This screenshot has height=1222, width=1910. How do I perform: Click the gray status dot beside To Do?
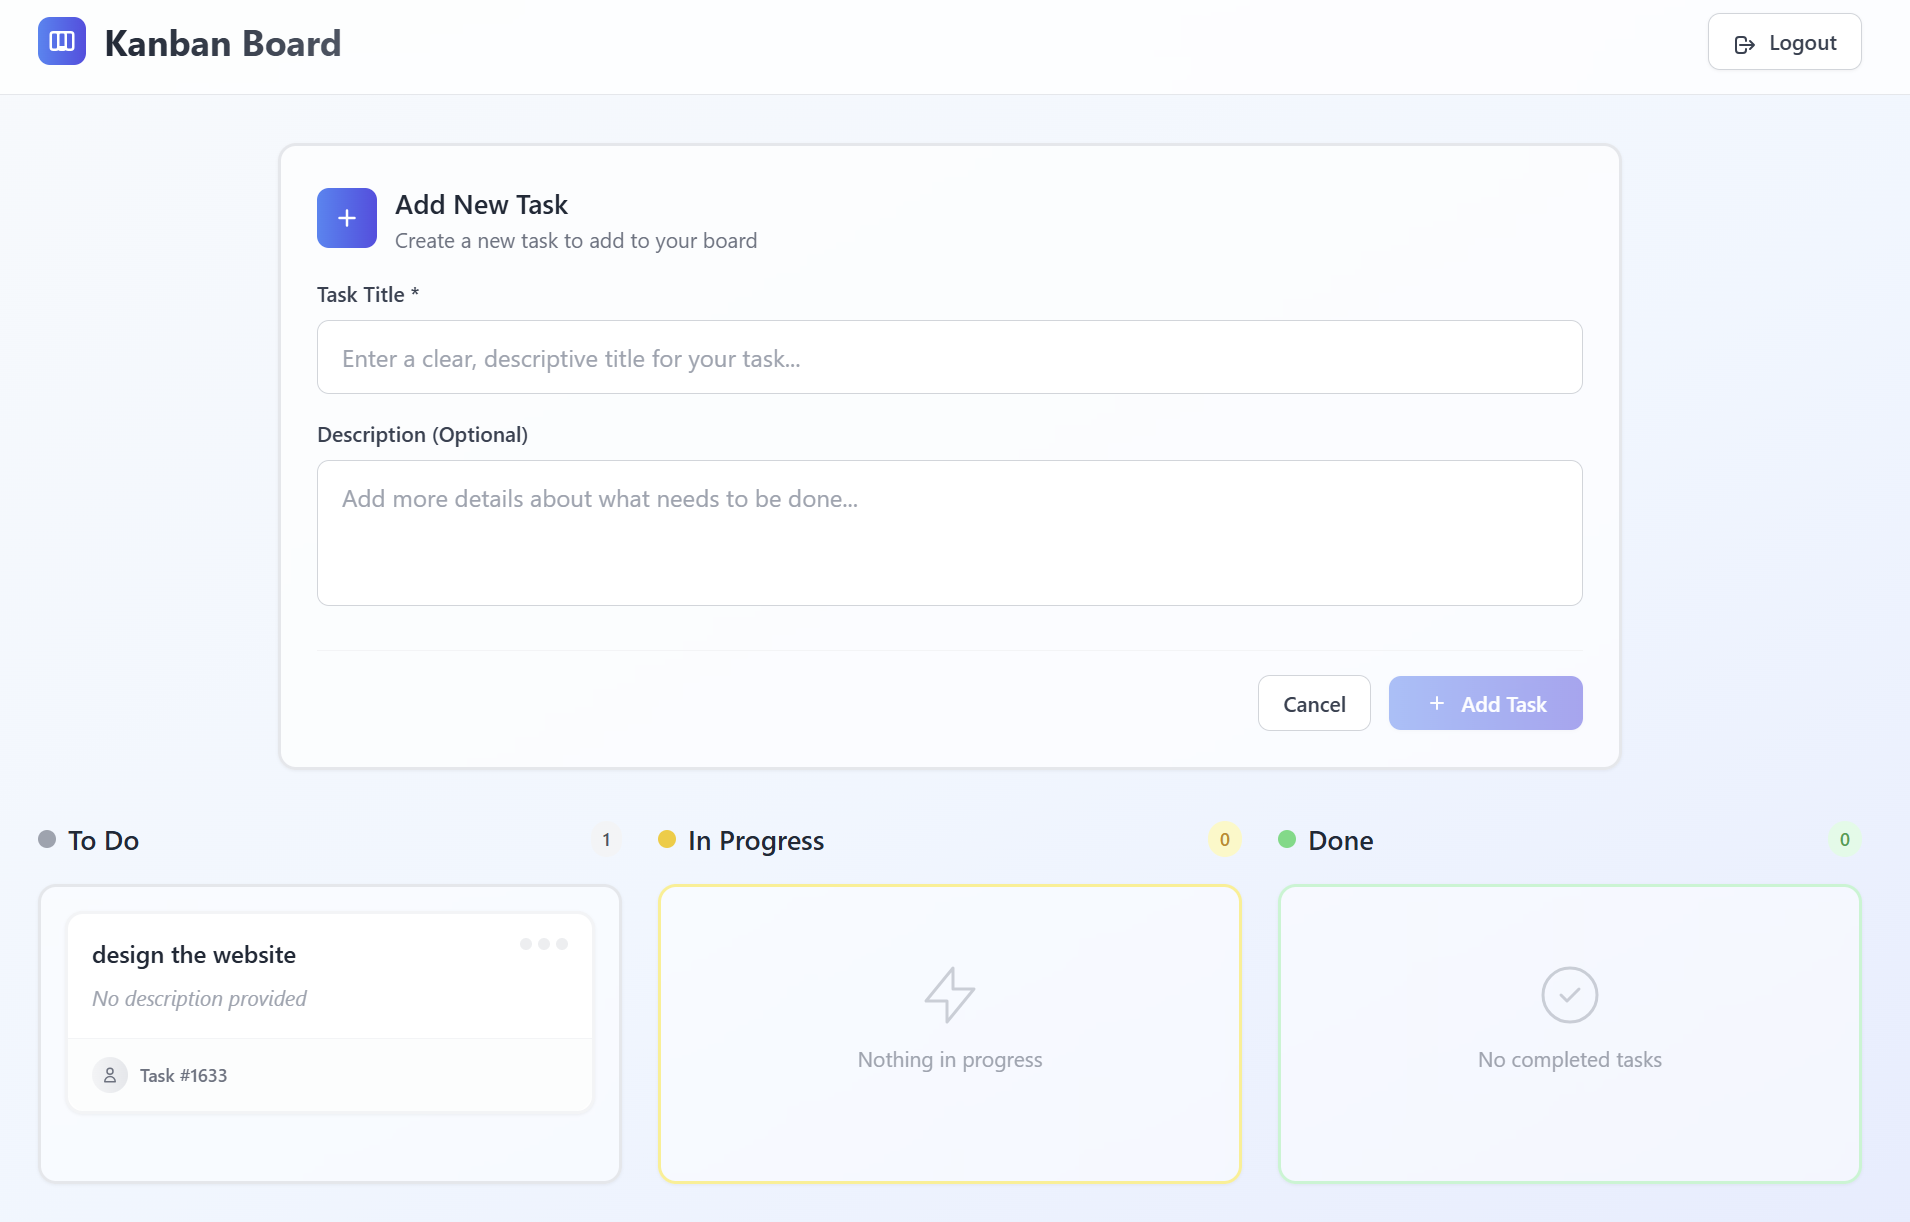point(47,839)
